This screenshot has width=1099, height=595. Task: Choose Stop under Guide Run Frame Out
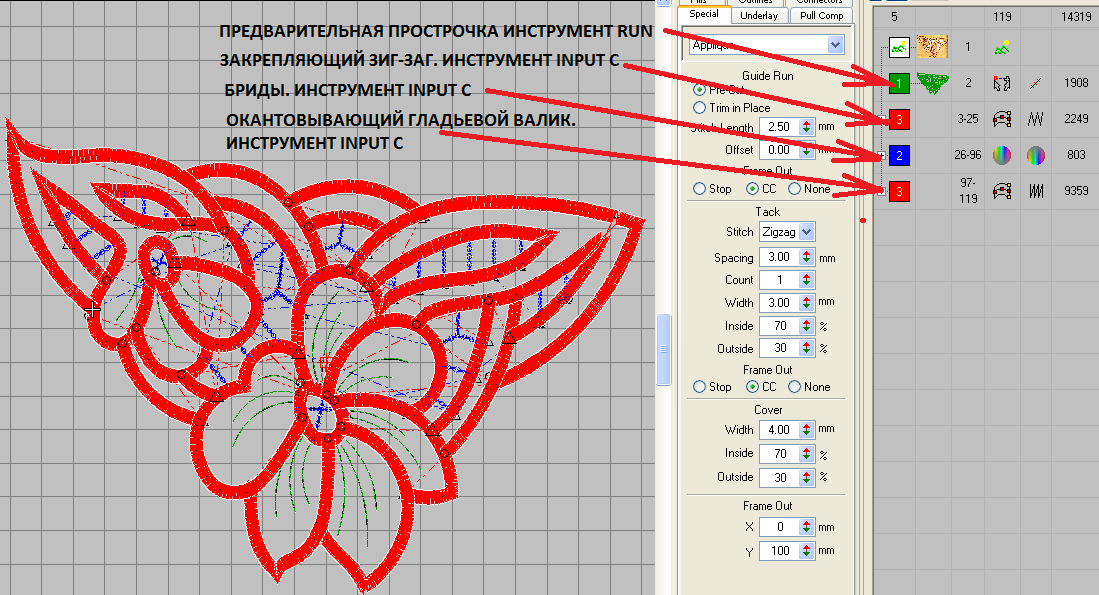pos(700,188)
